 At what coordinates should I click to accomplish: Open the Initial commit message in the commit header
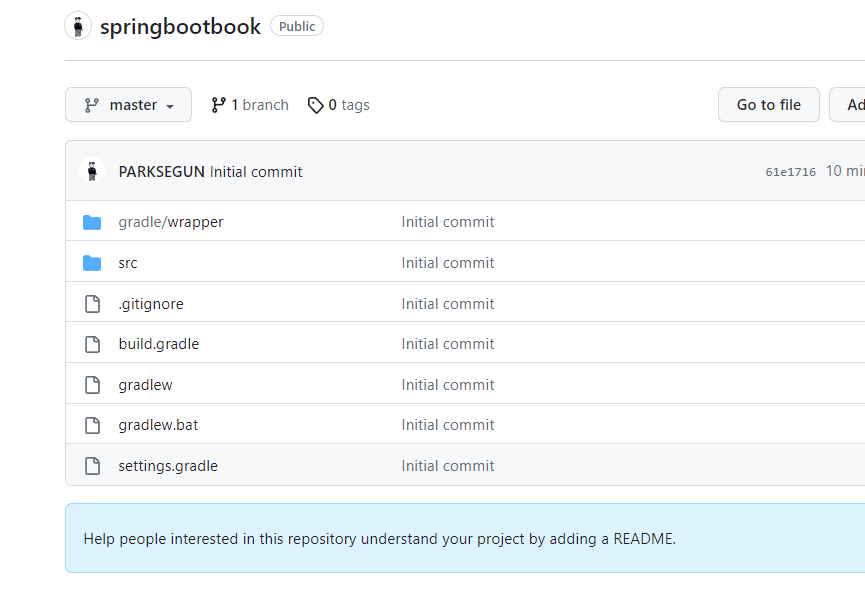pyautogui.click(x=256, y=172)
